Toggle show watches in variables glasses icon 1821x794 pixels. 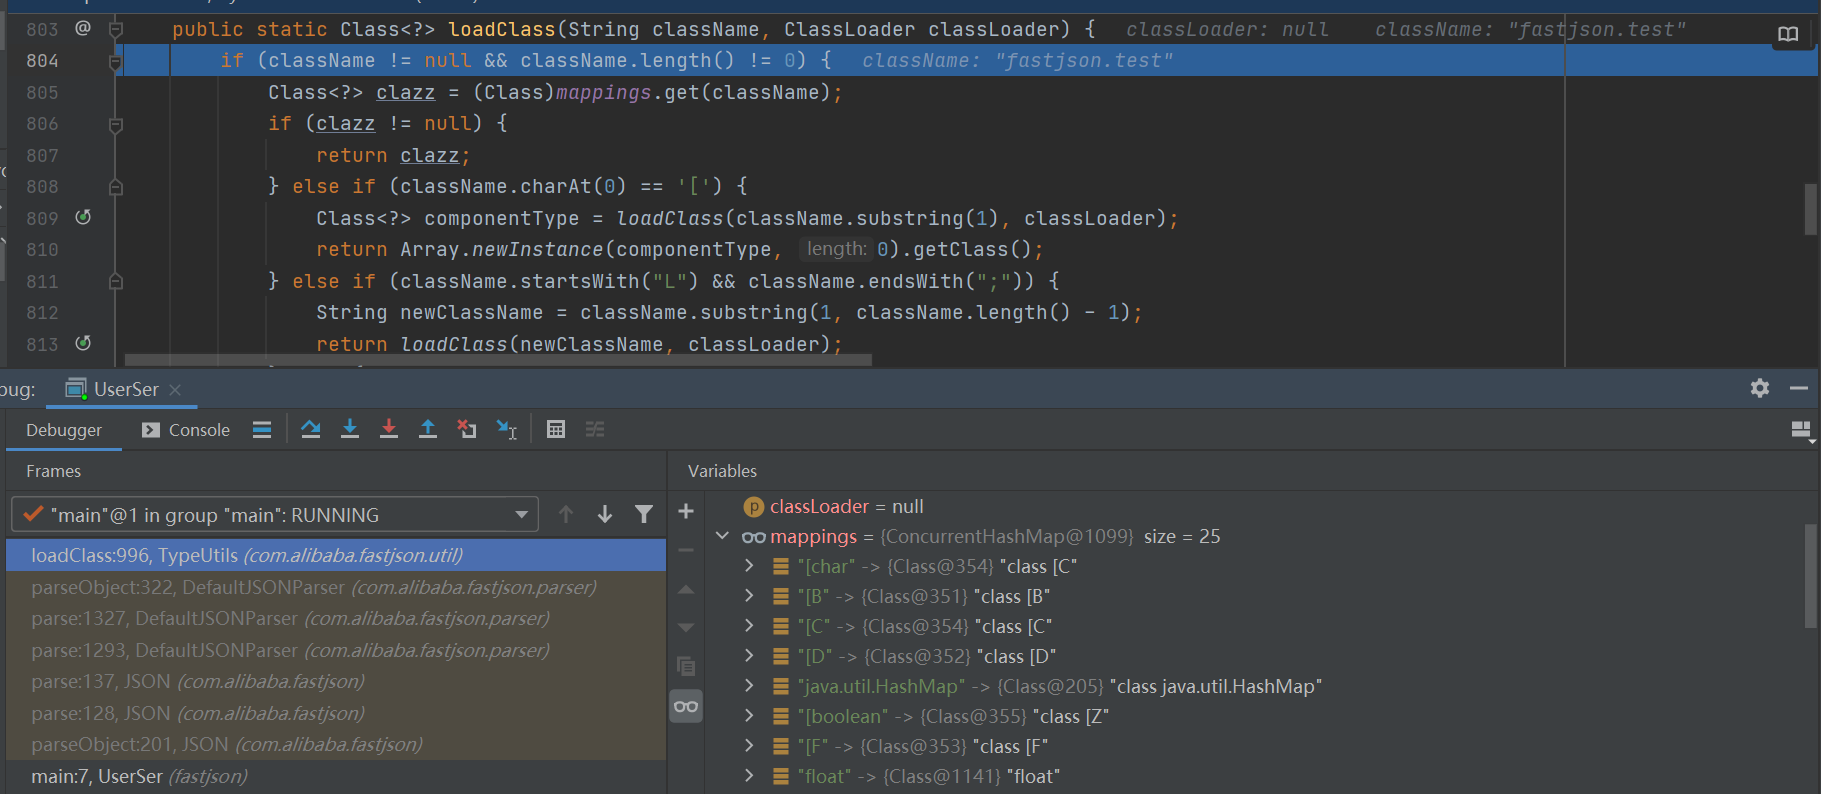point(686,706)
